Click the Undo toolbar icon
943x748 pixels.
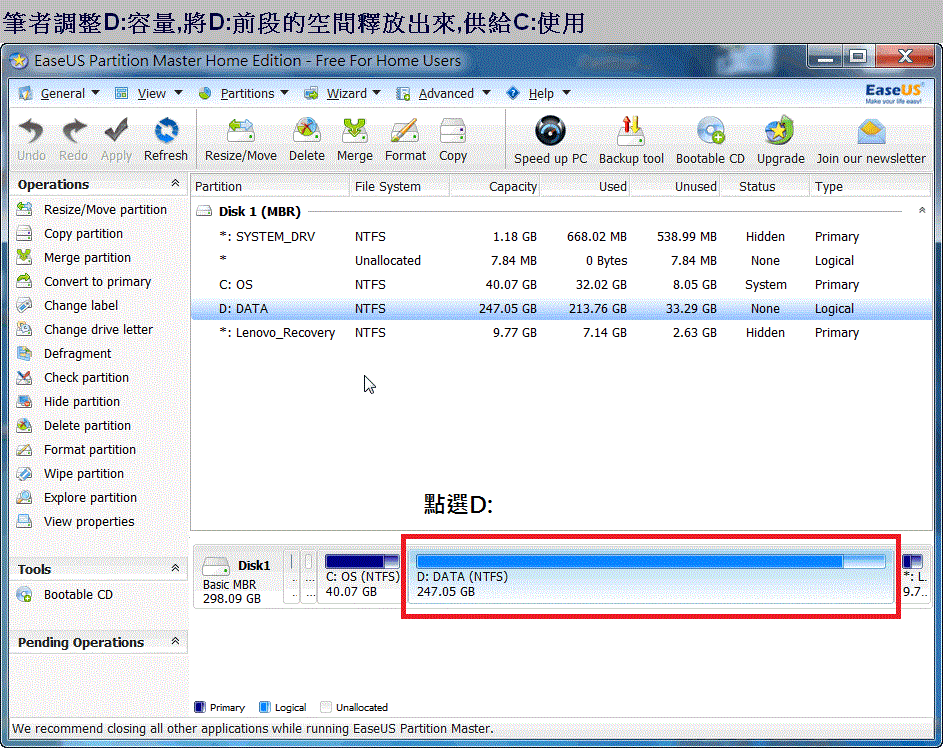point(31,139)
